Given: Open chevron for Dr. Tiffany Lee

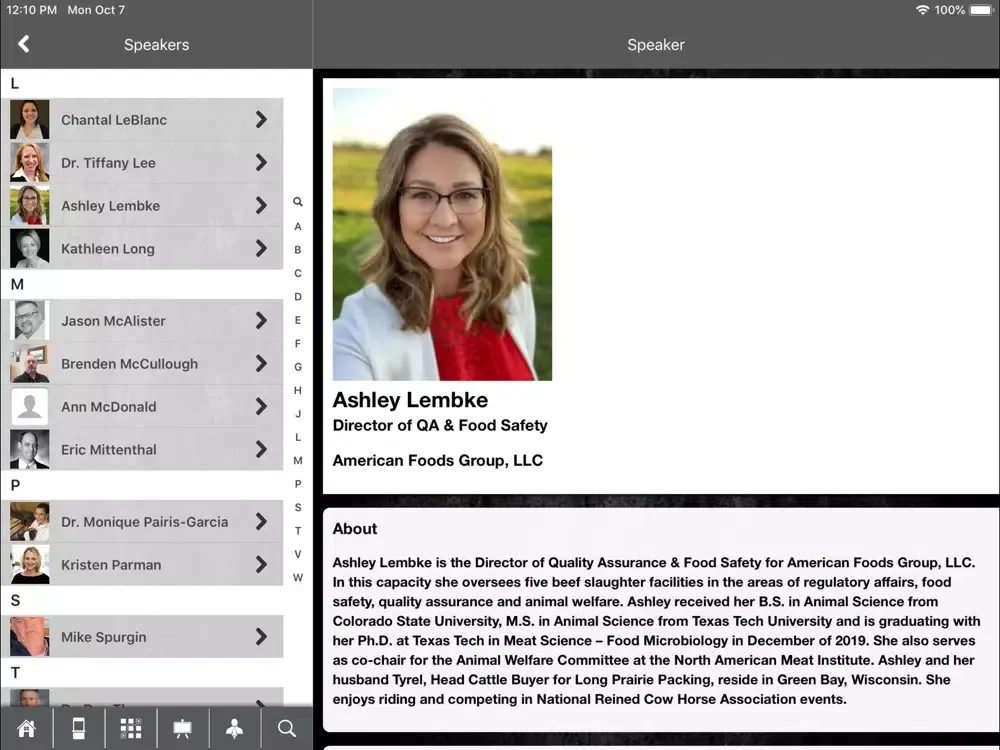Looking at the screenshot, I should (x=261, y=163).
